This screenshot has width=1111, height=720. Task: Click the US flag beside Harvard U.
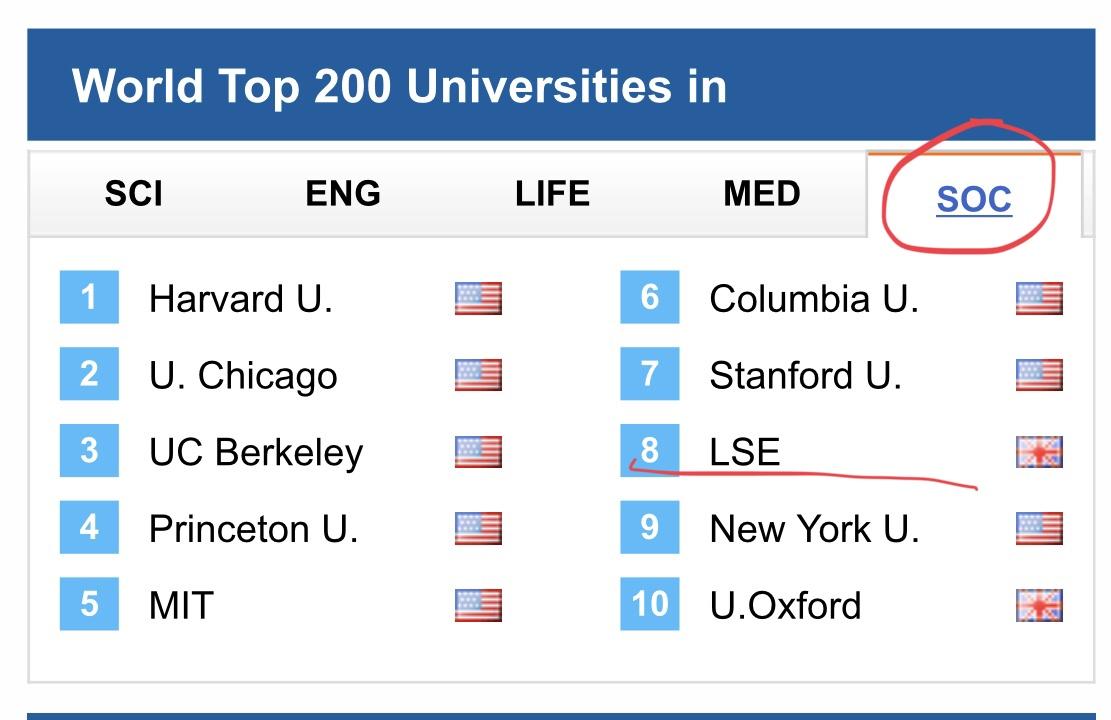pyautogui.click(x=478, y=298)
